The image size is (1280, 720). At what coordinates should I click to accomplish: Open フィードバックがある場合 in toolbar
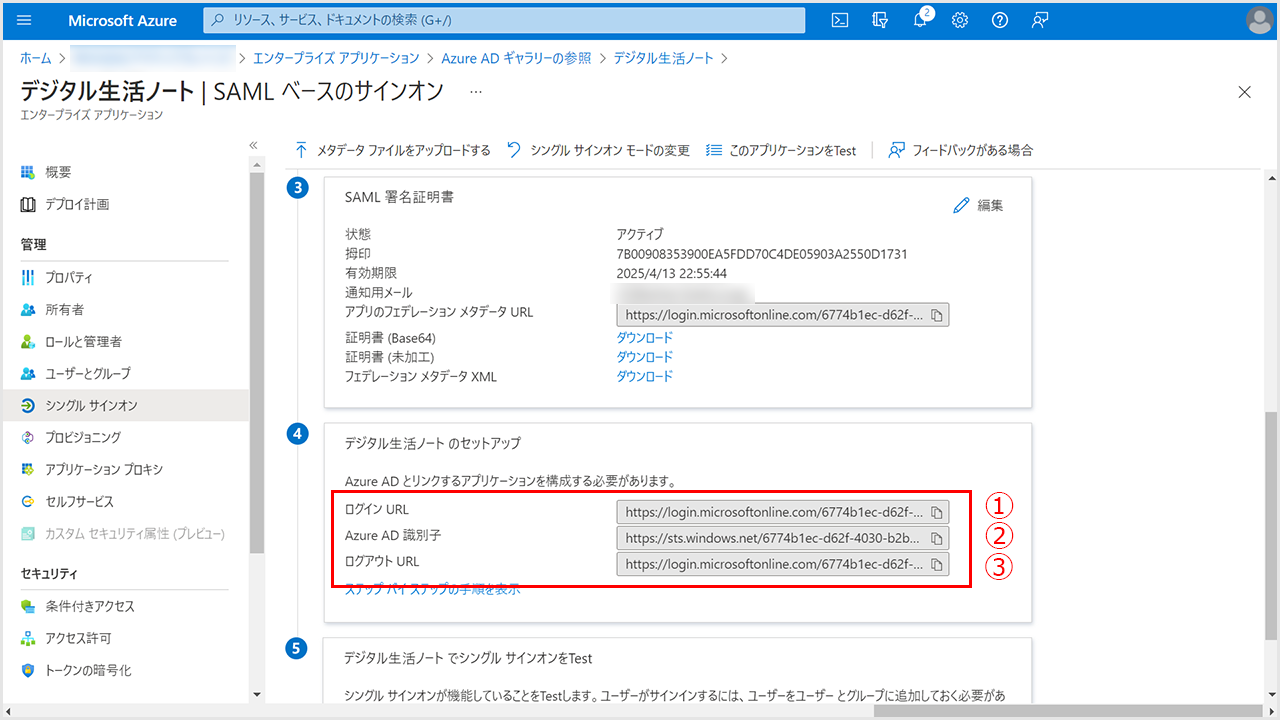pos(960,150)
